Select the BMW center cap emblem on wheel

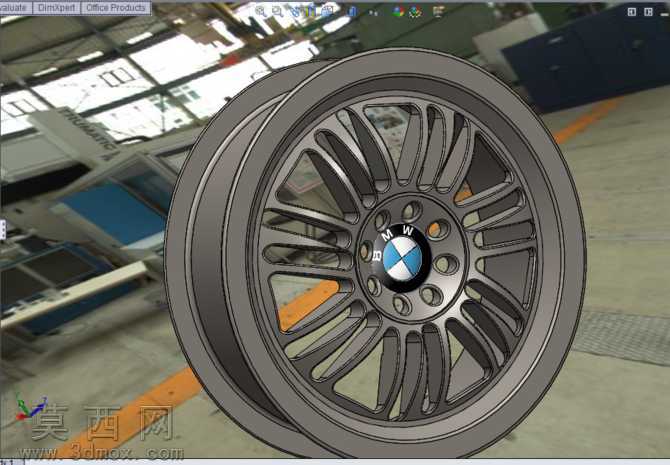click(x=401, y=258)
